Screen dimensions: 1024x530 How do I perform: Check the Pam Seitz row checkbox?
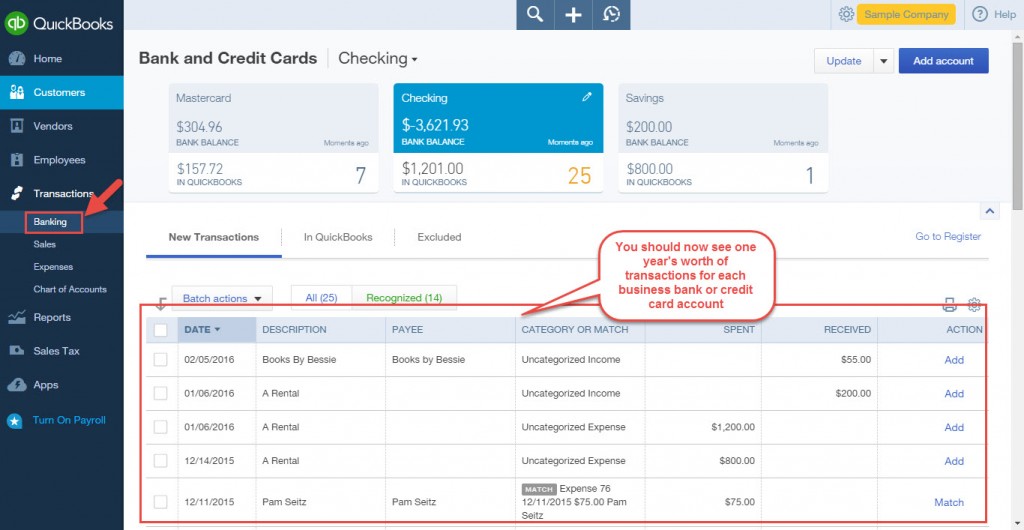coord(161,502)
